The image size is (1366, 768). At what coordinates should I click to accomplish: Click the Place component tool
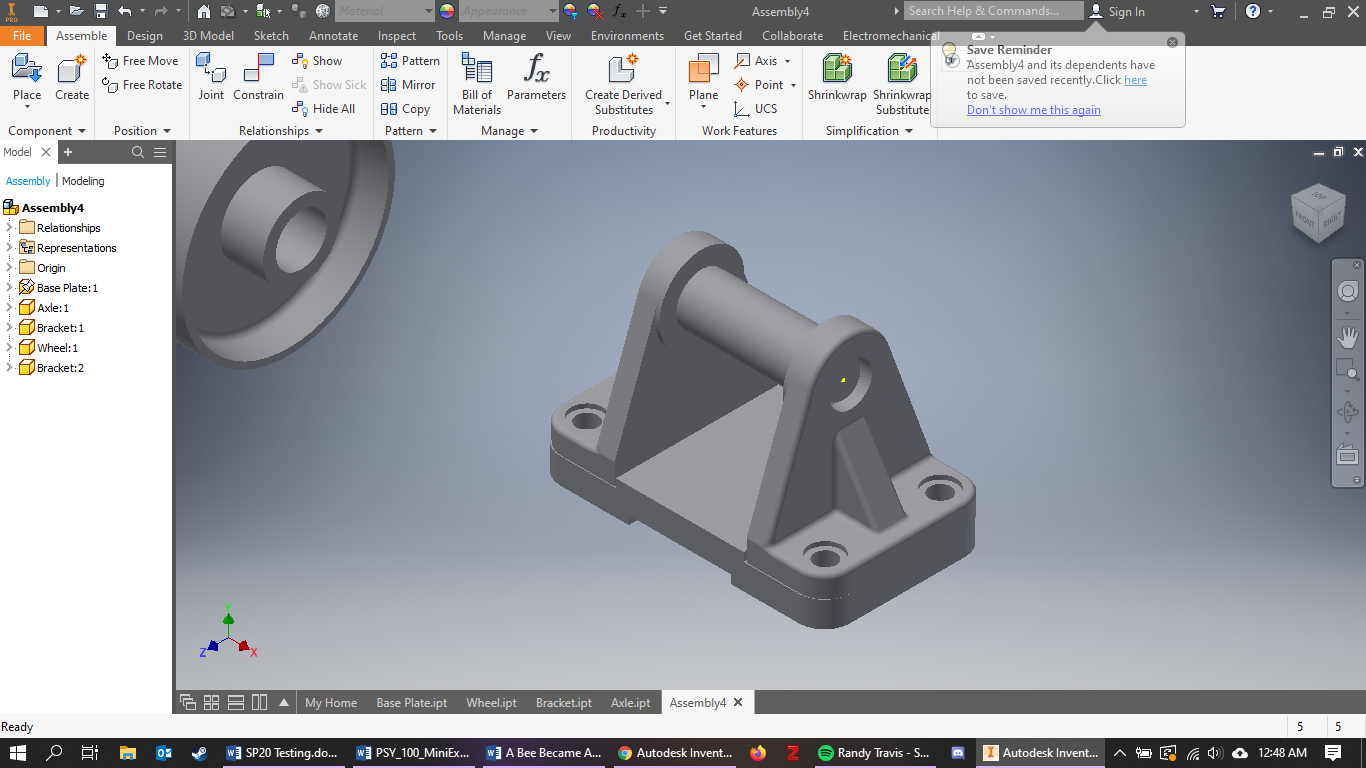27,78
